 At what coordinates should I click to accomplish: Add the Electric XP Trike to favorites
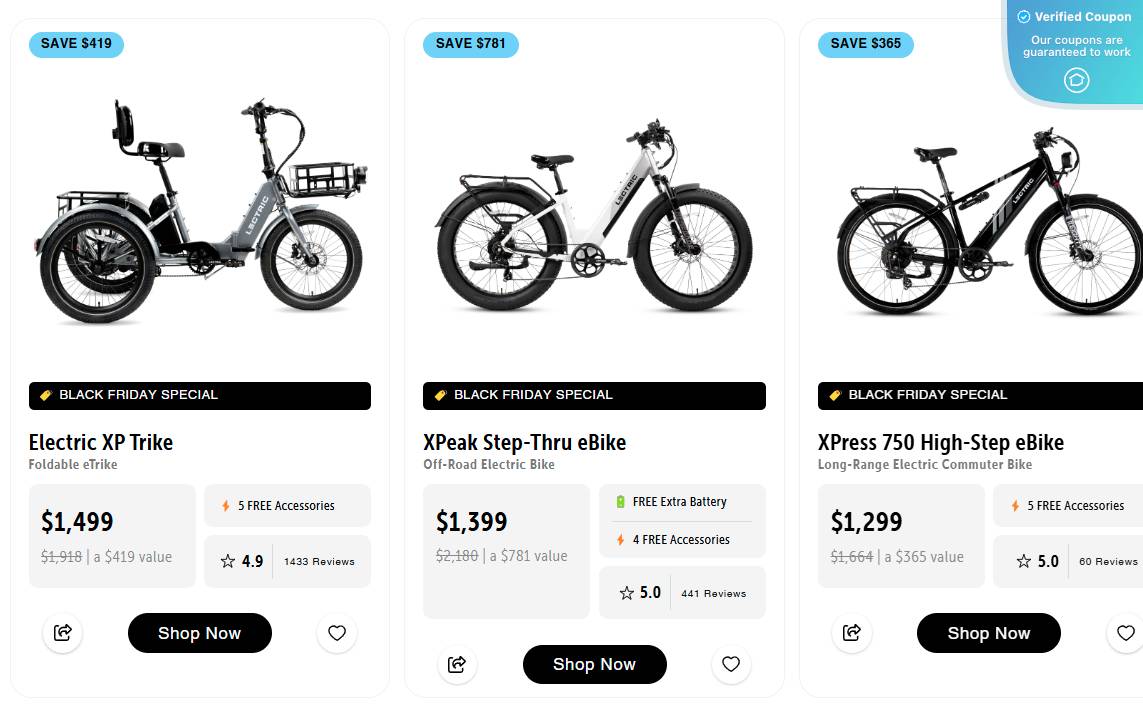tap(337, 632)
